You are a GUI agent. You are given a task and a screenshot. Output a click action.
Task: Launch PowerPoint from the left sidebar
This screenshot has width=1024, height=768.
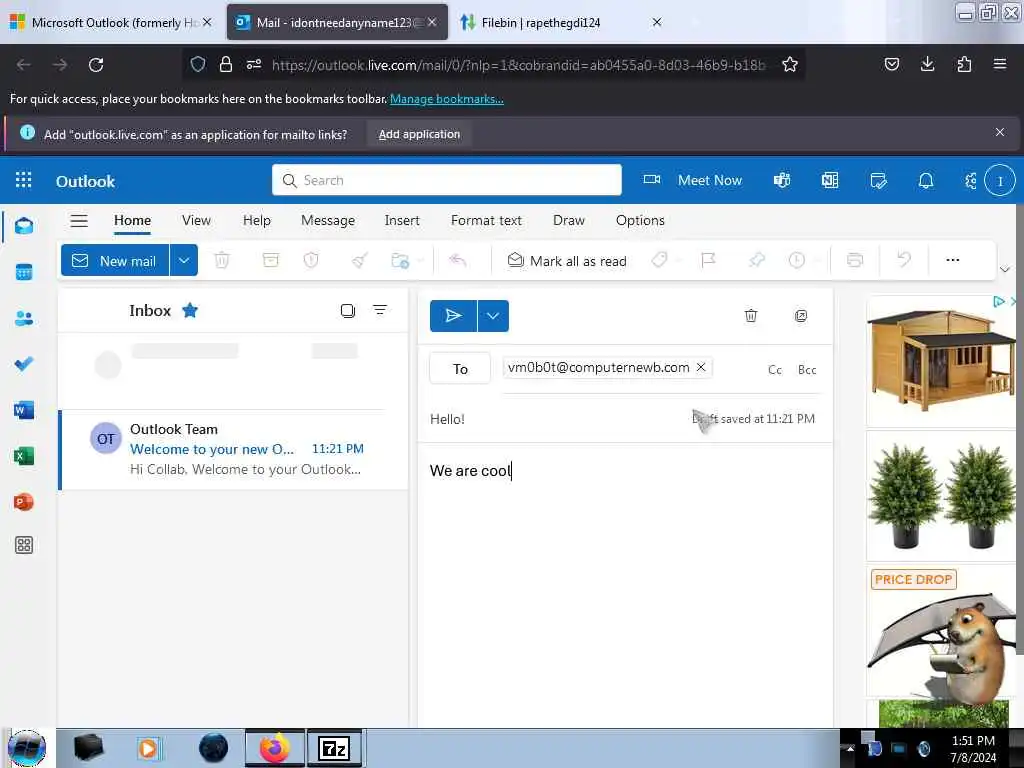coord(24,502)
